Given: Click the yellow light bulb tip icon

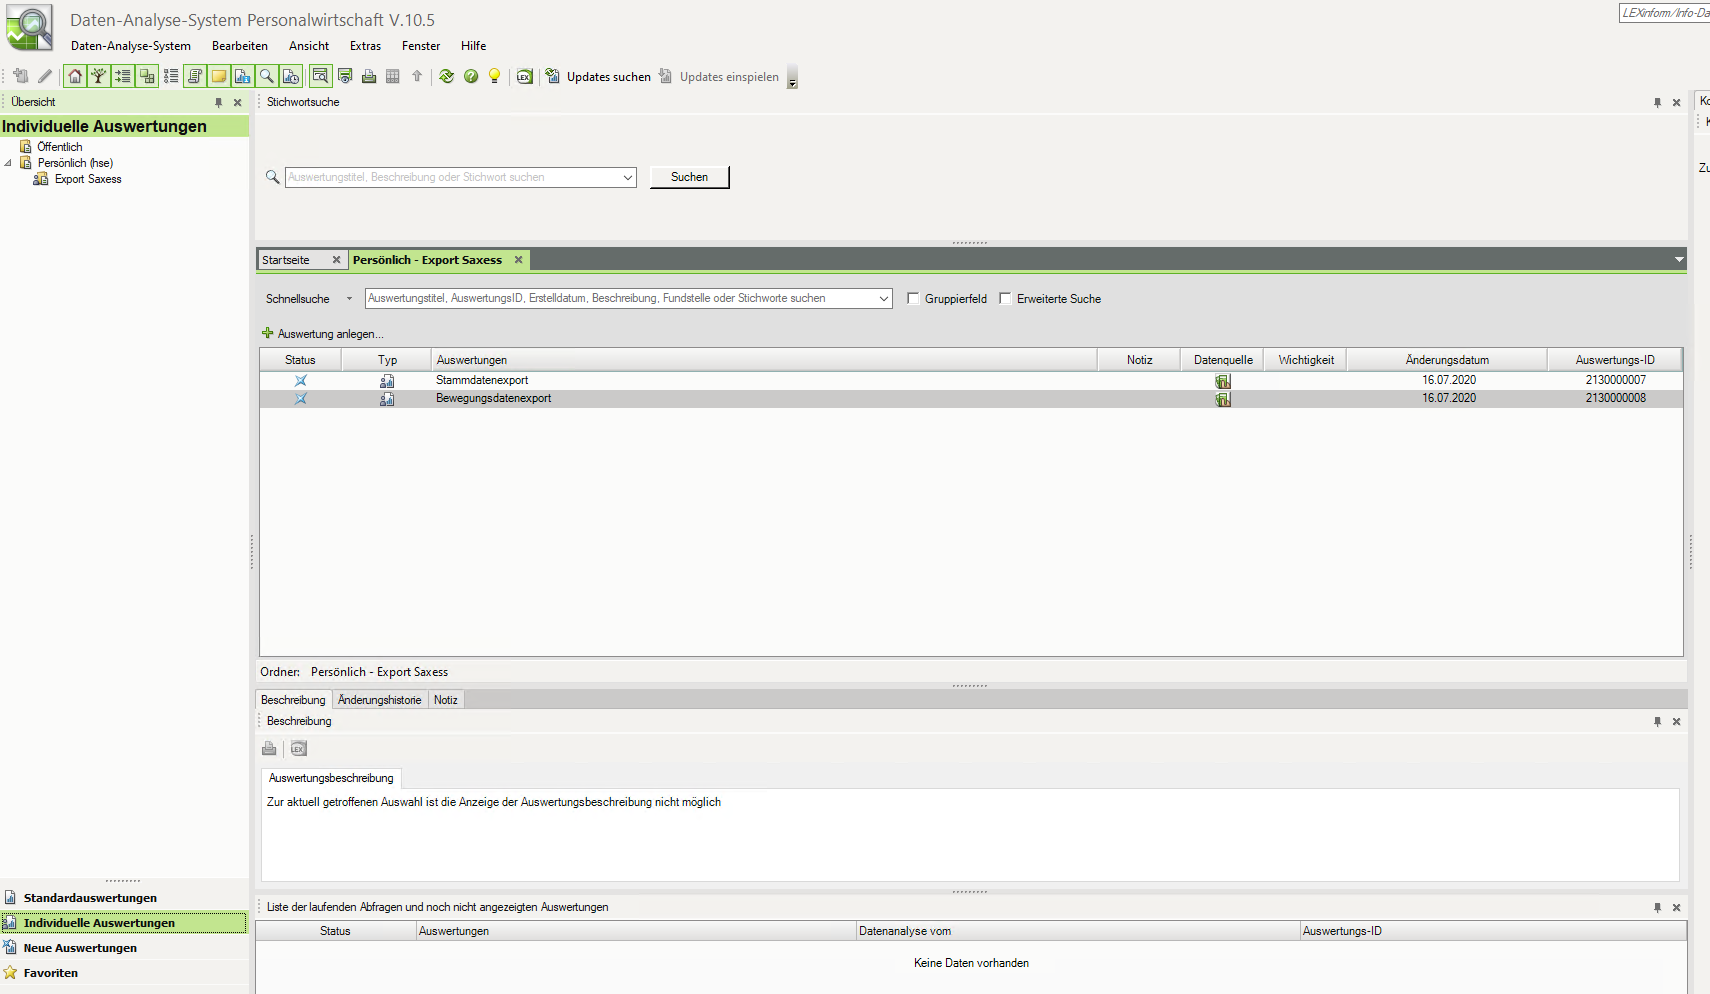Looking at the screenshot, I should pos(494,76).
